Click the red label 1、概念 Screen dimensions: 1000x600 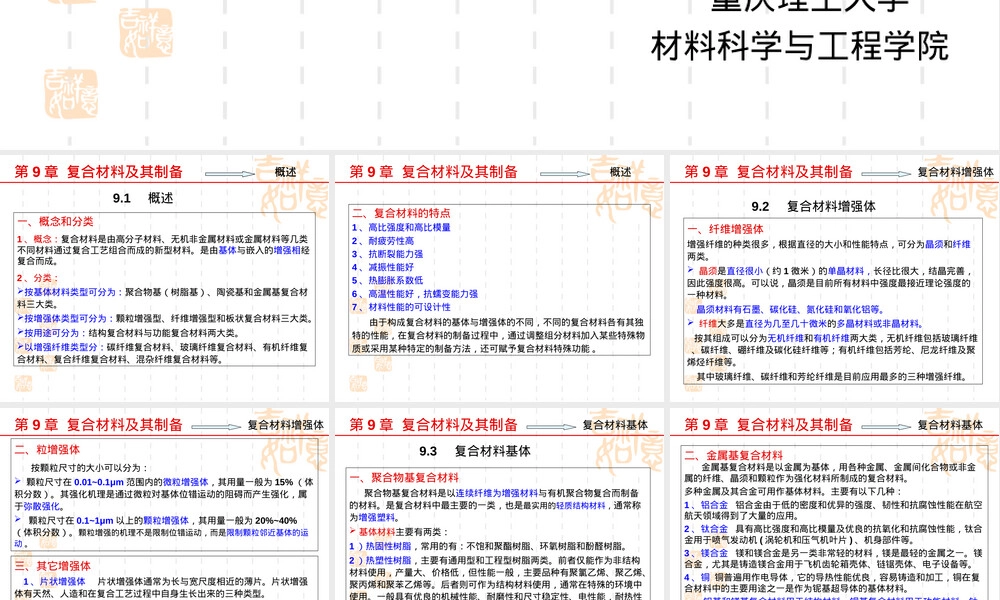click(34, 239)
